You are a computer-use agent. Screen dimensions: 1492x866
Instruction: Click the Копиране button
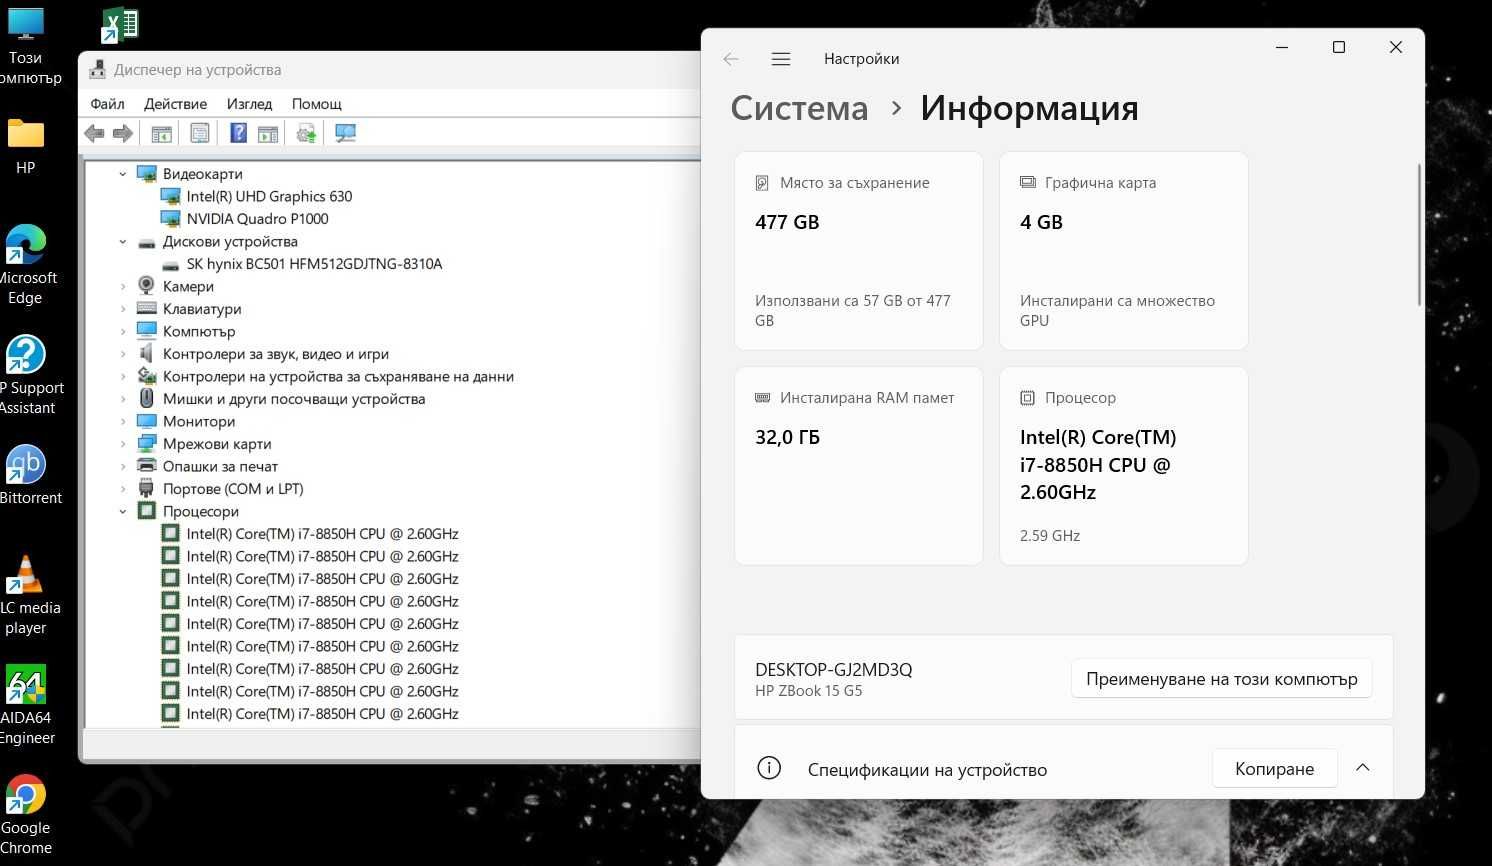1274,768
